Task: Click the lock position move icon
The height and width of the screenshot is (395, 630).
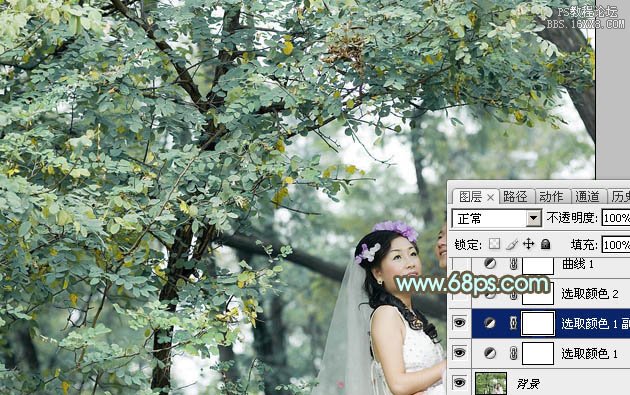Action: coord(528,244)
